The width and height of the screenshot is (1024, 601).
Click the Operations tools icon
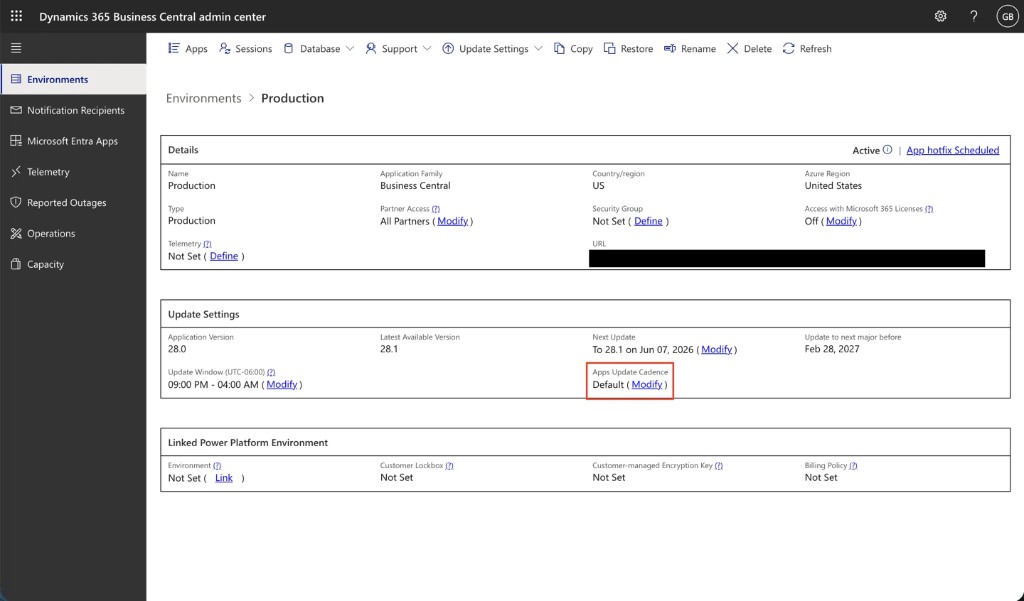16,233
